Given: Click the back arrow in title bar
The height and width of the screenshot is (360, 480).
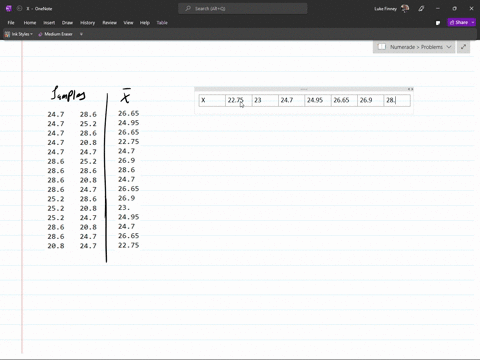Looking at the screenshot, I should click(x=19, y=9).
